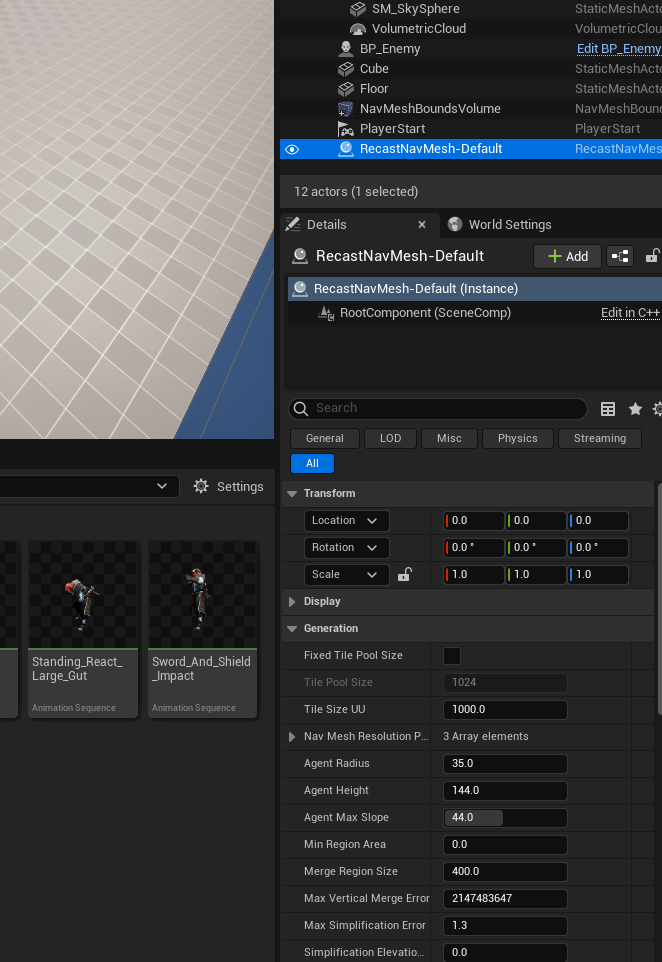Expand Nav Mesh Resolution Params array
Viewport: 662px width, 962px height.
pos(292,737)
